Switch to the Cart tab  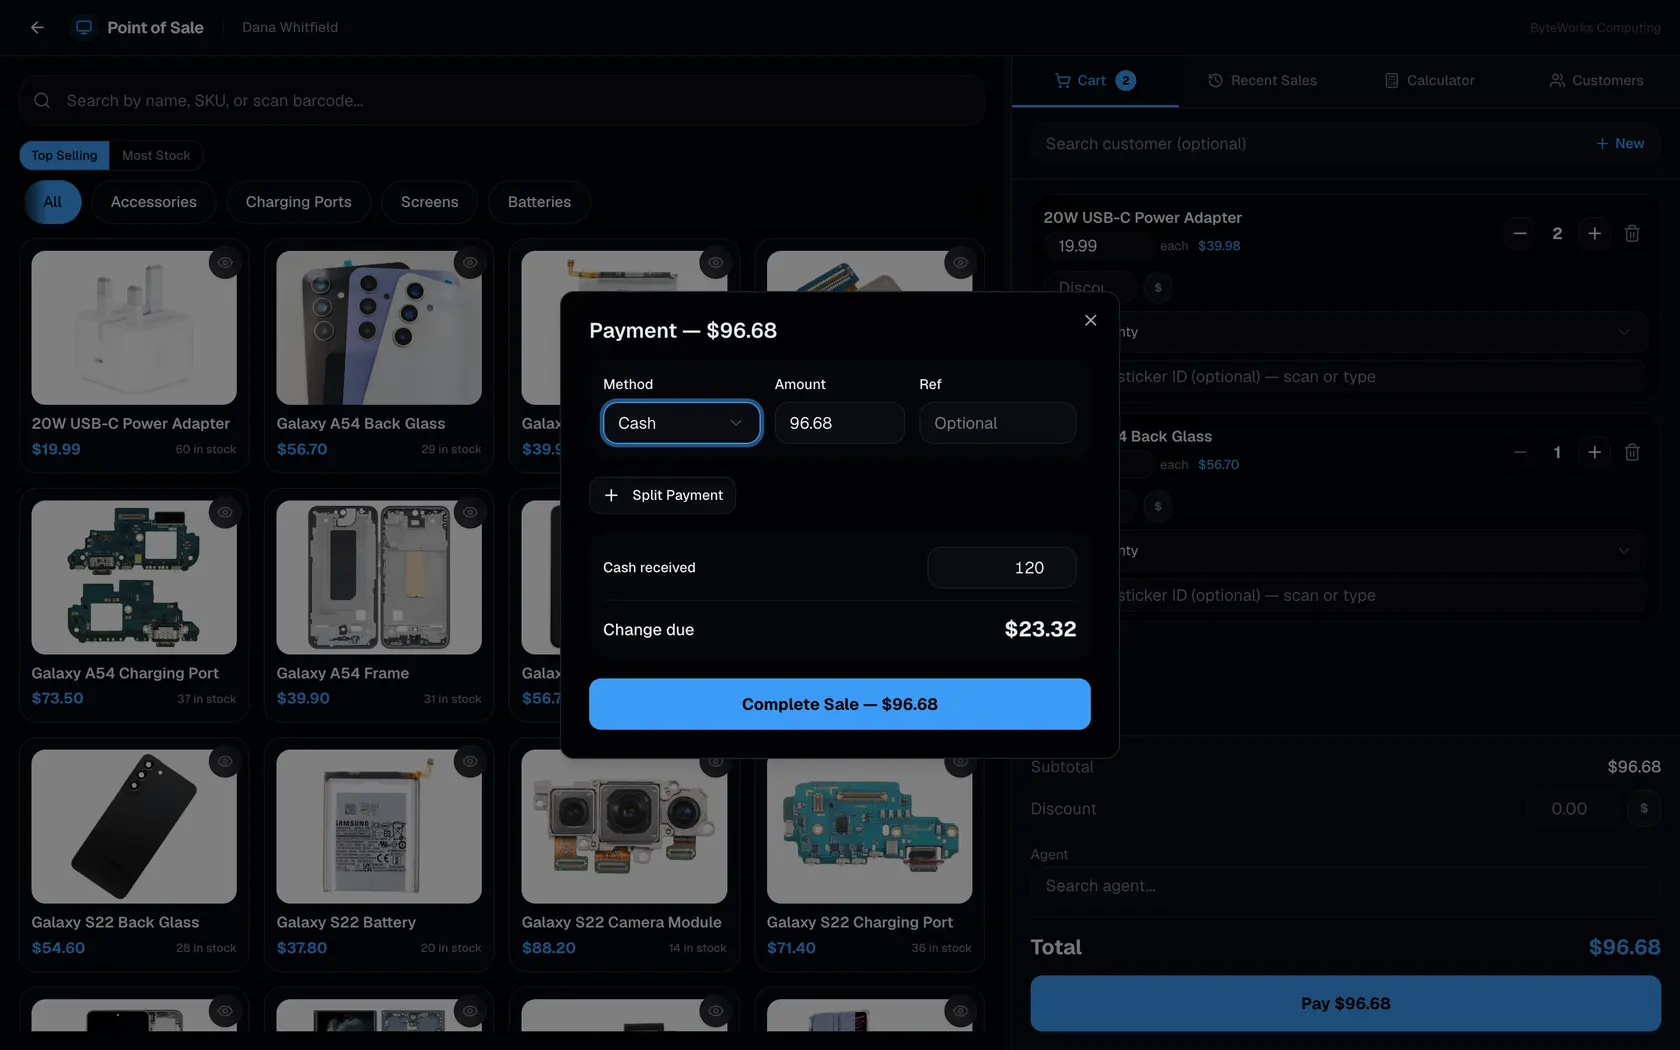pyautogui.click(x=1095, y=80)
